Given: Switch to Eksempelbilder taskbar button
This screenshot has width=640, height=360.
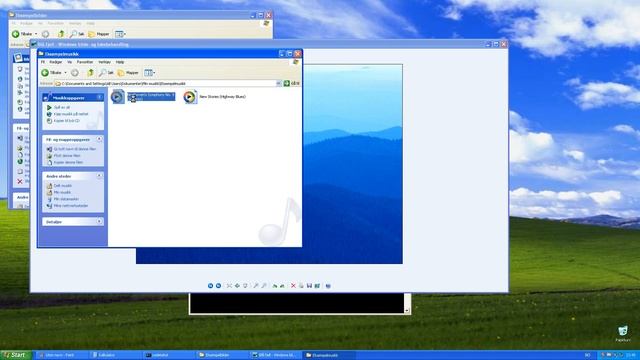Looking at the screenshot, I should click(x=222, y=355).
